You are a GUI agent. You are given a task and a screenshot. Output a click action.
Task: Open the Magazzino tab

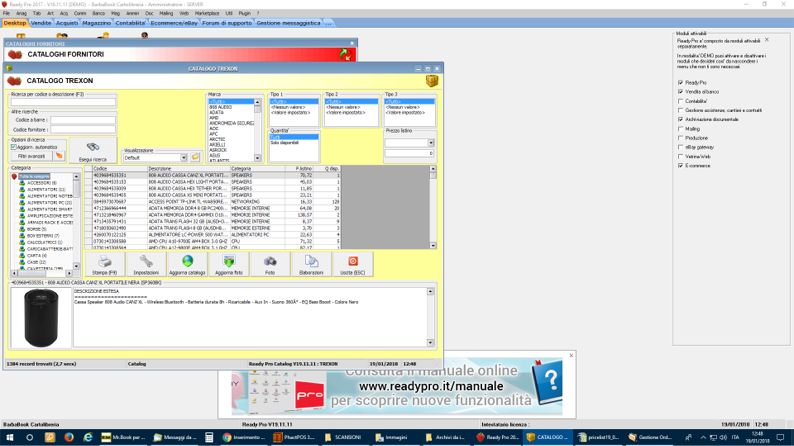tap(96, 23)
